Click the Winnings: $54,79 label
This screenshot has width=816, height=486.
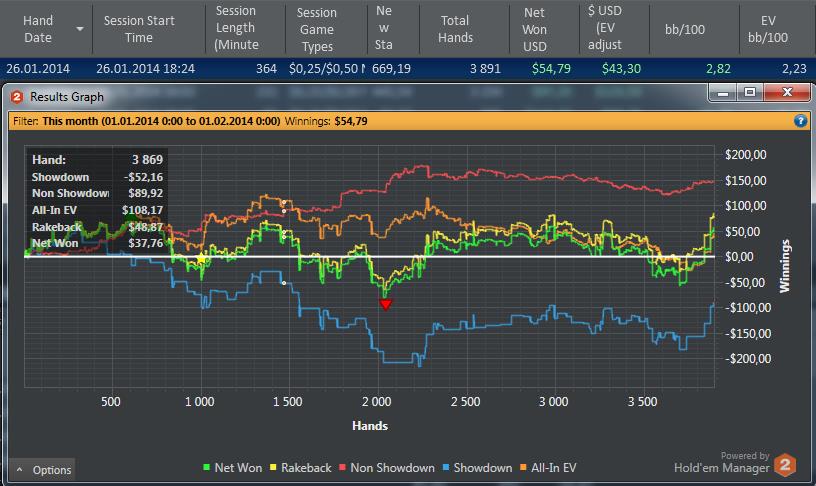[326, 121]
